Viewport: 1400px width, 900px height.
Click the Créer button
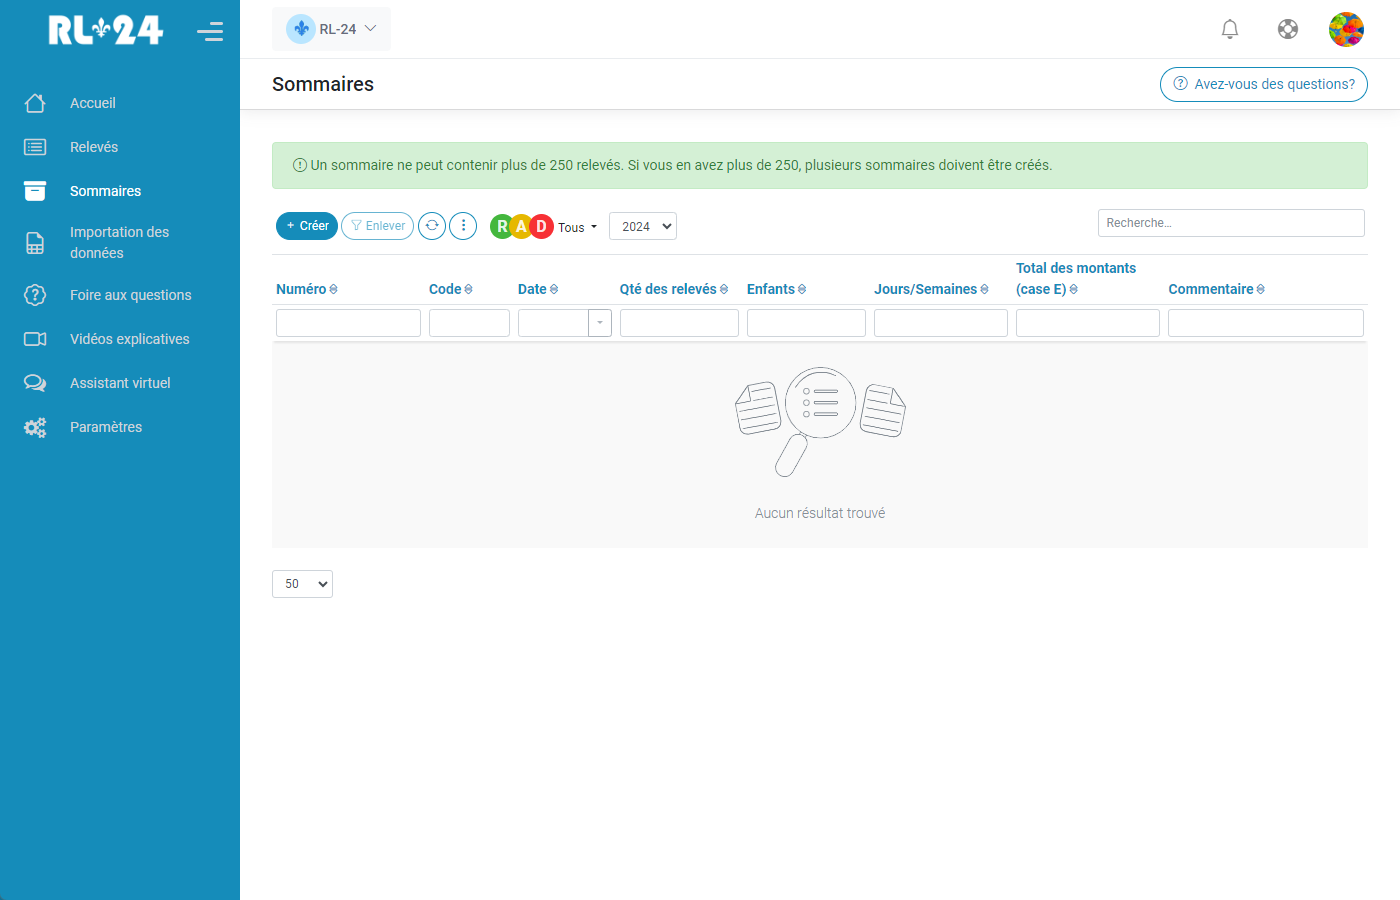(x=307, y=226)
